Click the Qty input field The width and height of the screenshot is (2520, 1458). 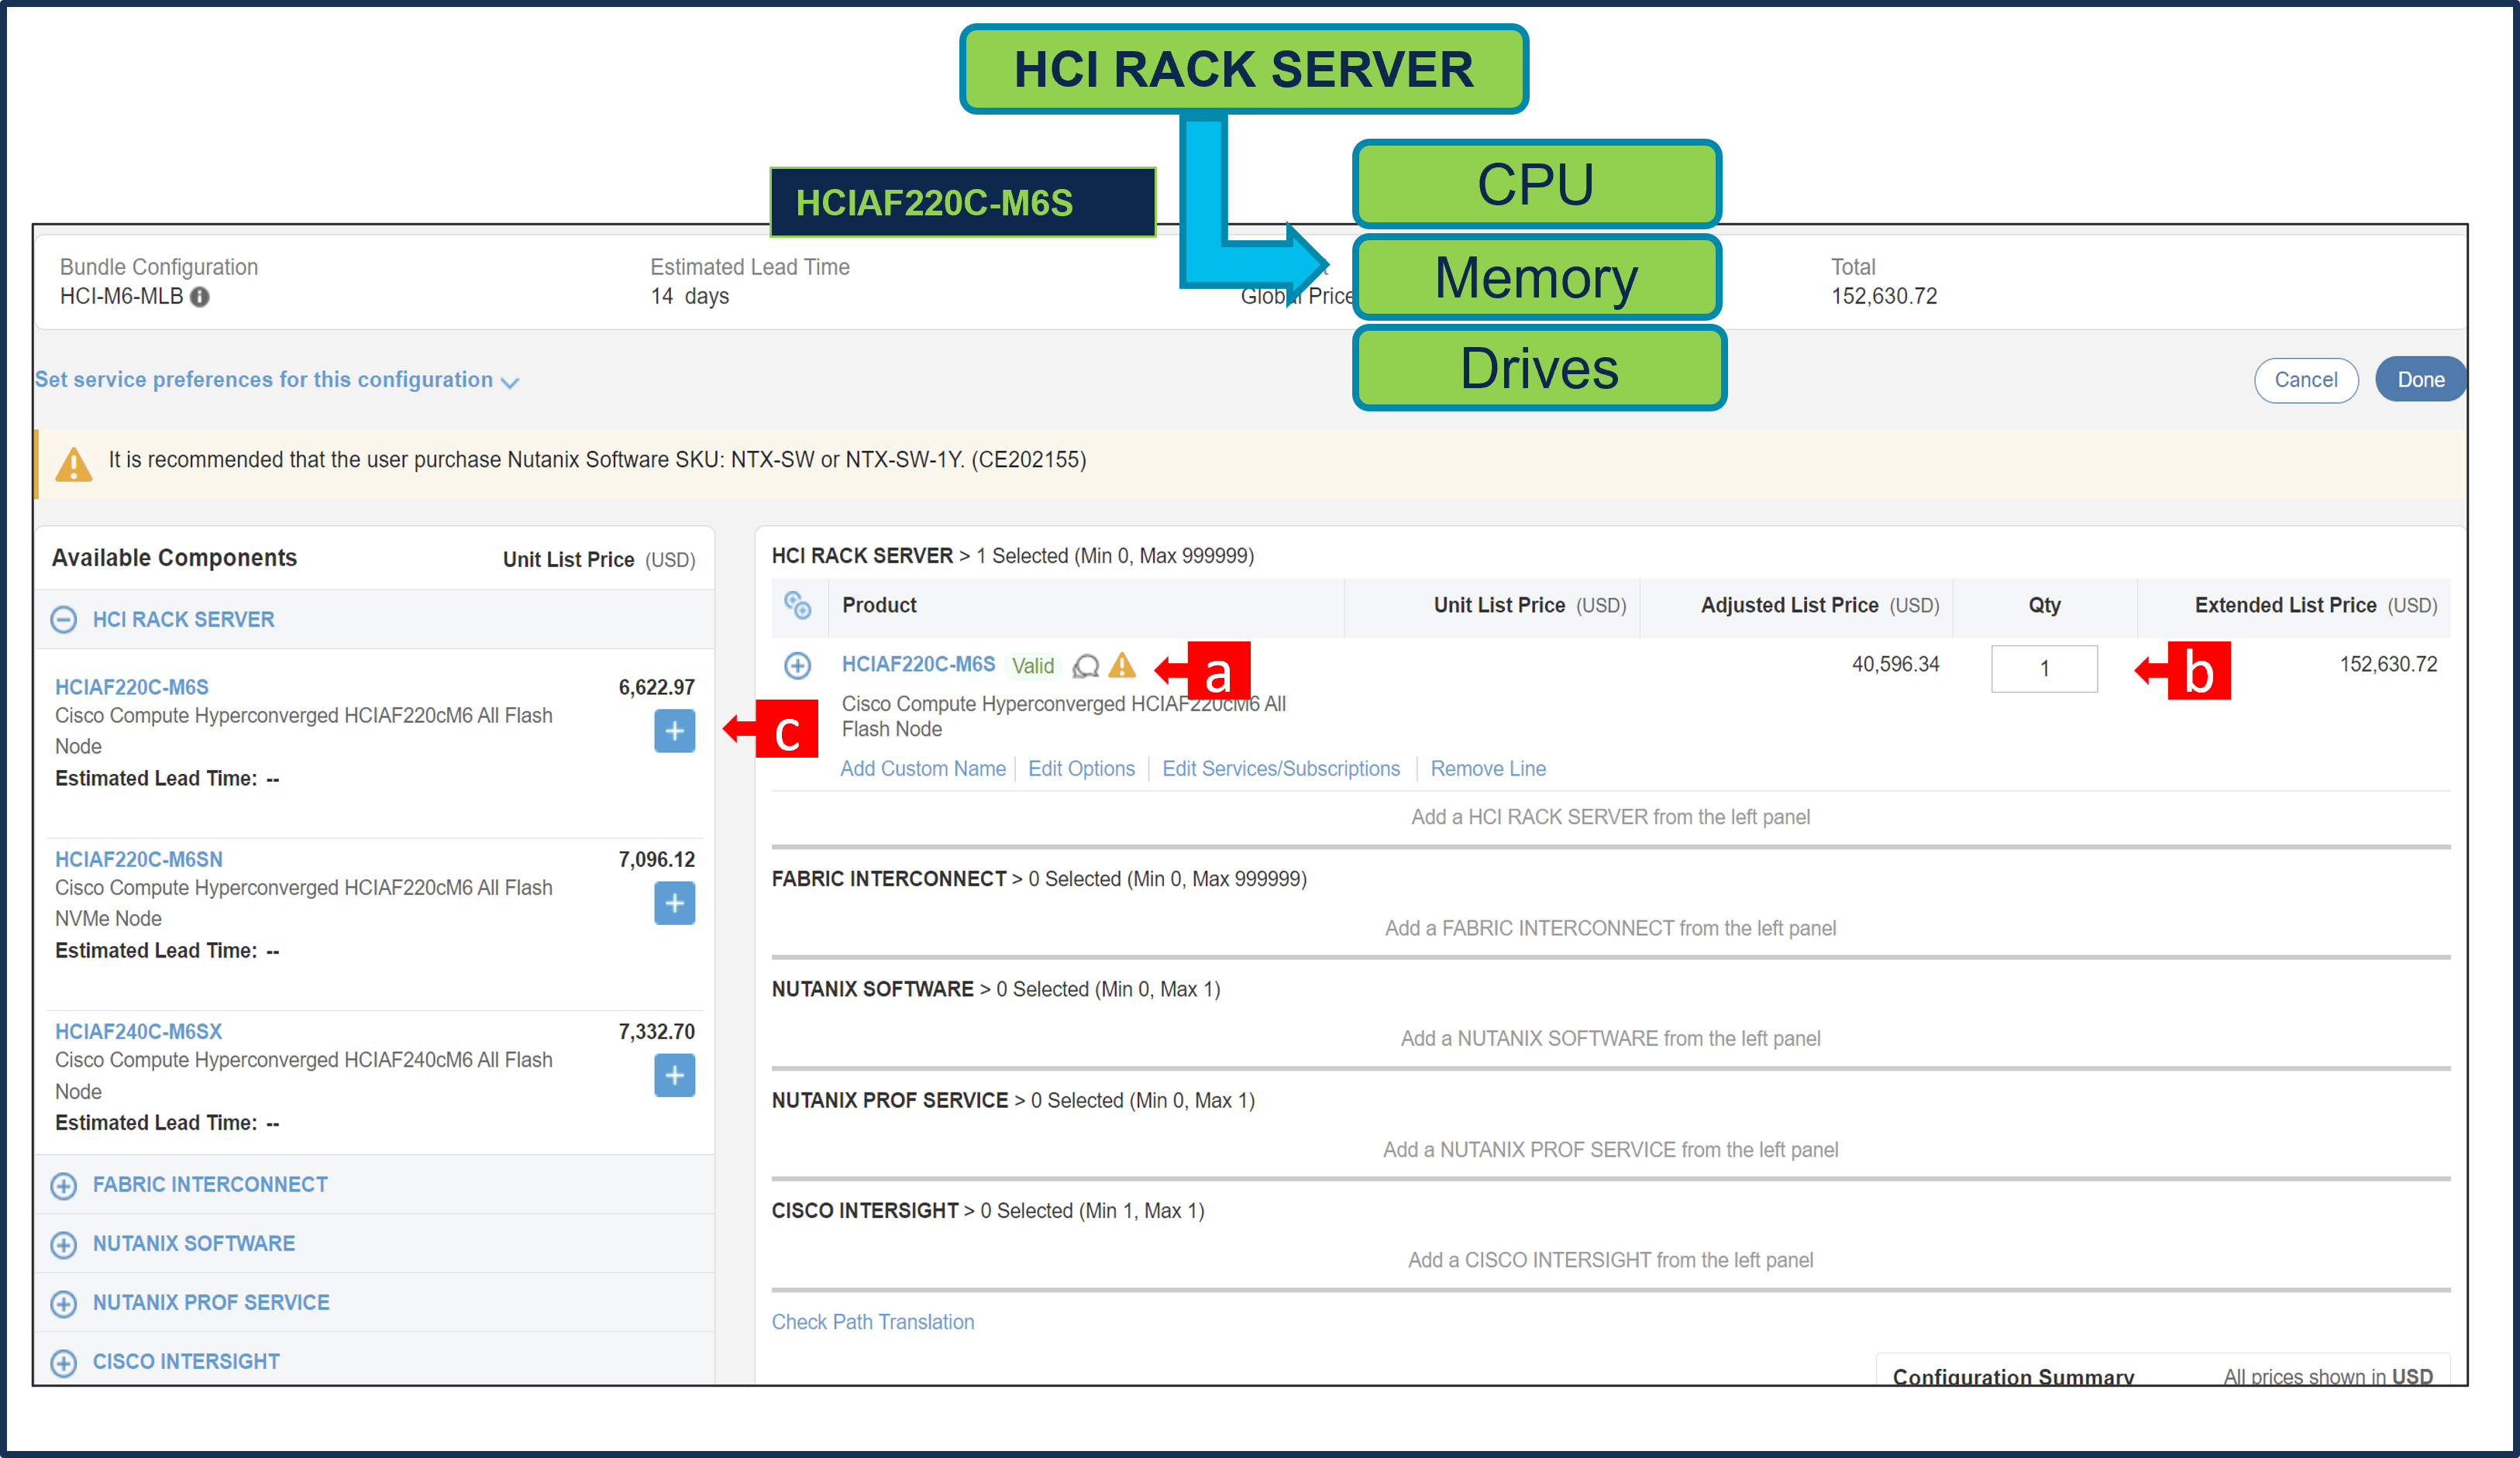click(x=2044, y=668)
